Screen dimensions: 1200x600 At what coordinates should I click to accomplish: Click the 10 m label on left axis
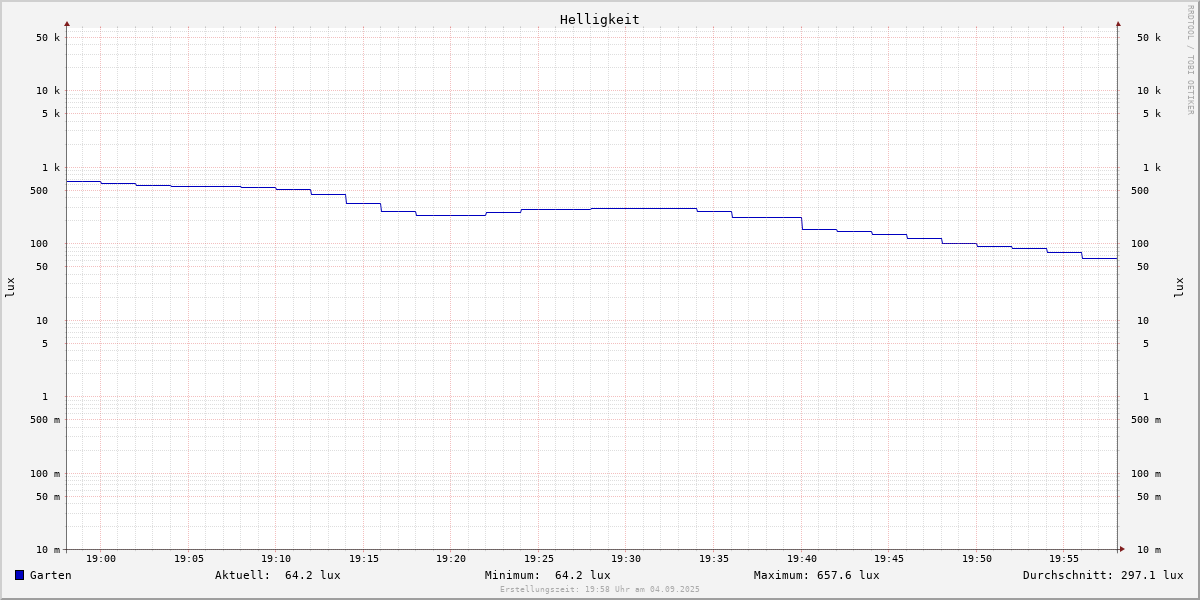pos(48,550)
